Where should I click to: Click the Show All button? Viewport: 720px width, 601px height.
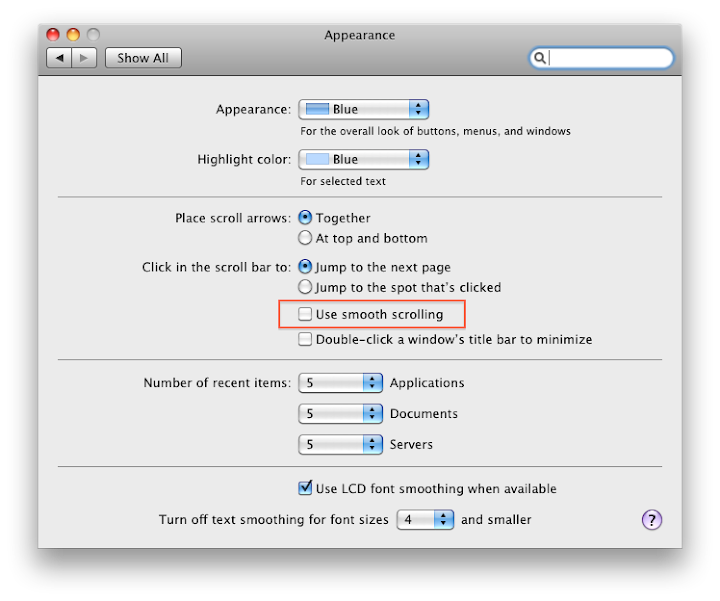tap(143, 58)
